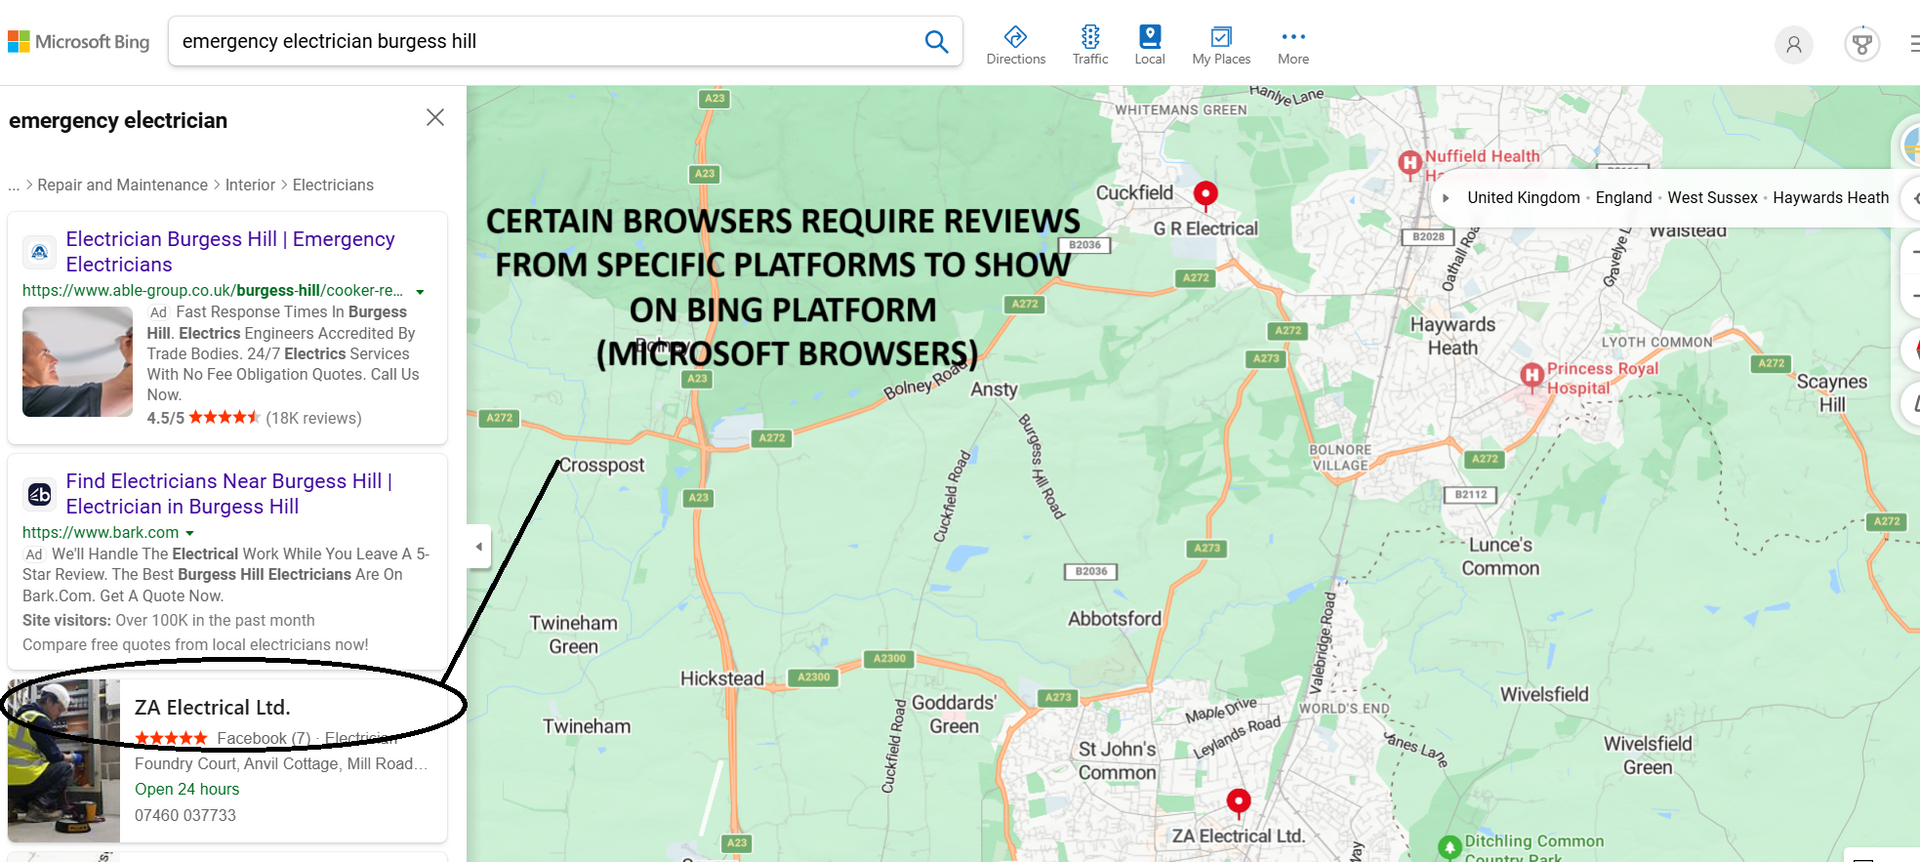
Task: Open the Able Group ad electrician photo
Action: tap(78, 362)
